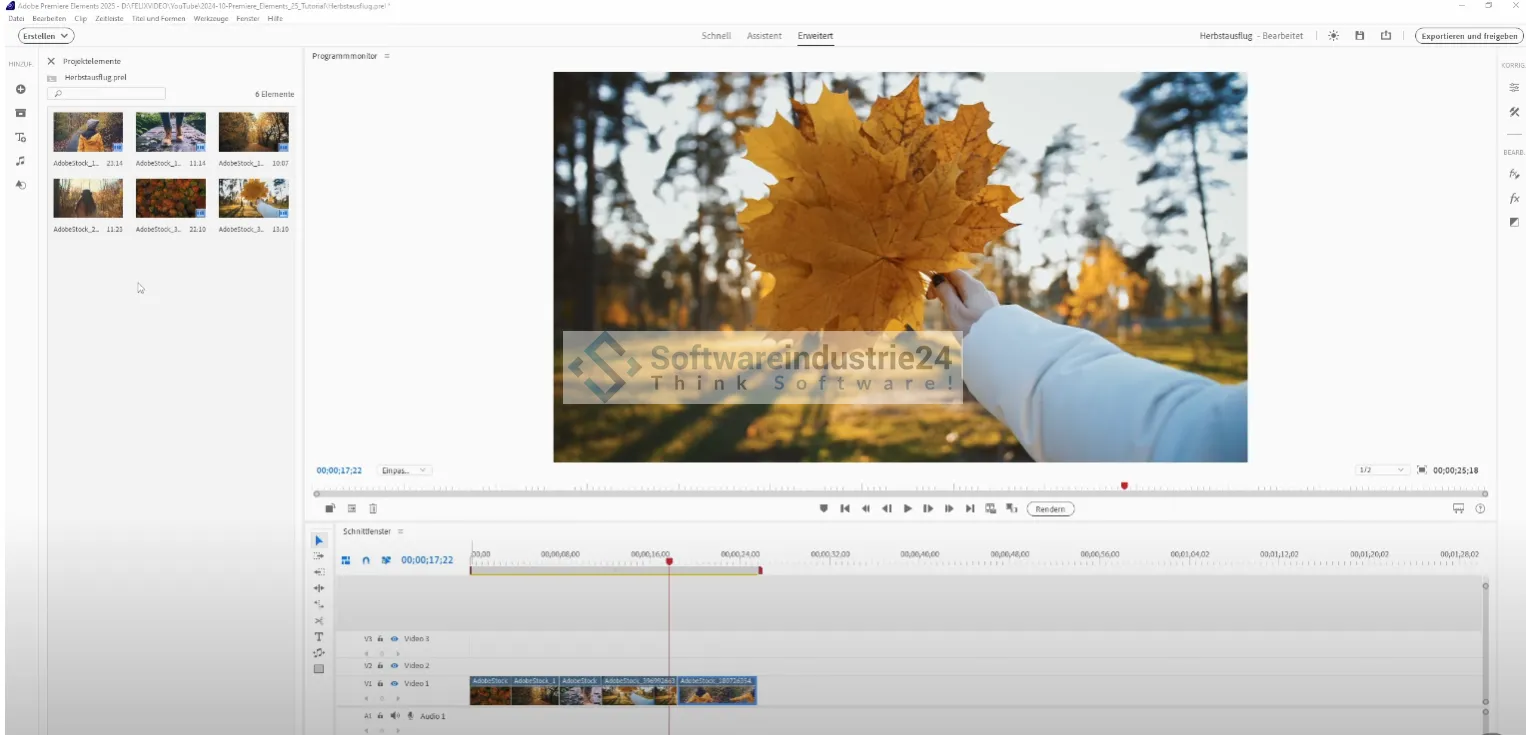This screenshot has width=1526, height=735.
Task: Switch to the Schnell tab
Action: (716, 36)
